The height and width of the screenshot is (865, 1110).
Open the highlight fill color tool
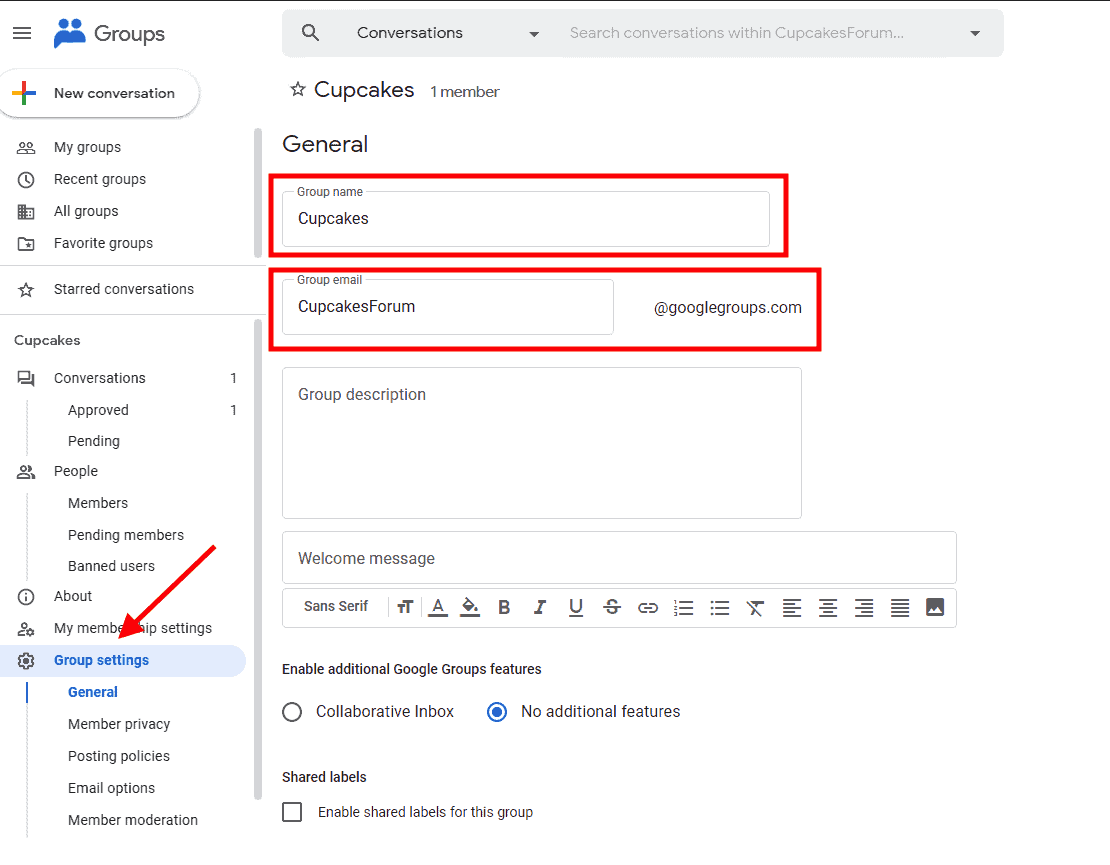coord(469,607)
